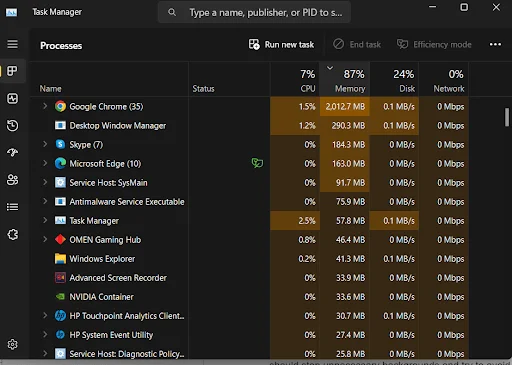
Task: Click the efficiency mode leaf icon for Edge
Action: 257,163
